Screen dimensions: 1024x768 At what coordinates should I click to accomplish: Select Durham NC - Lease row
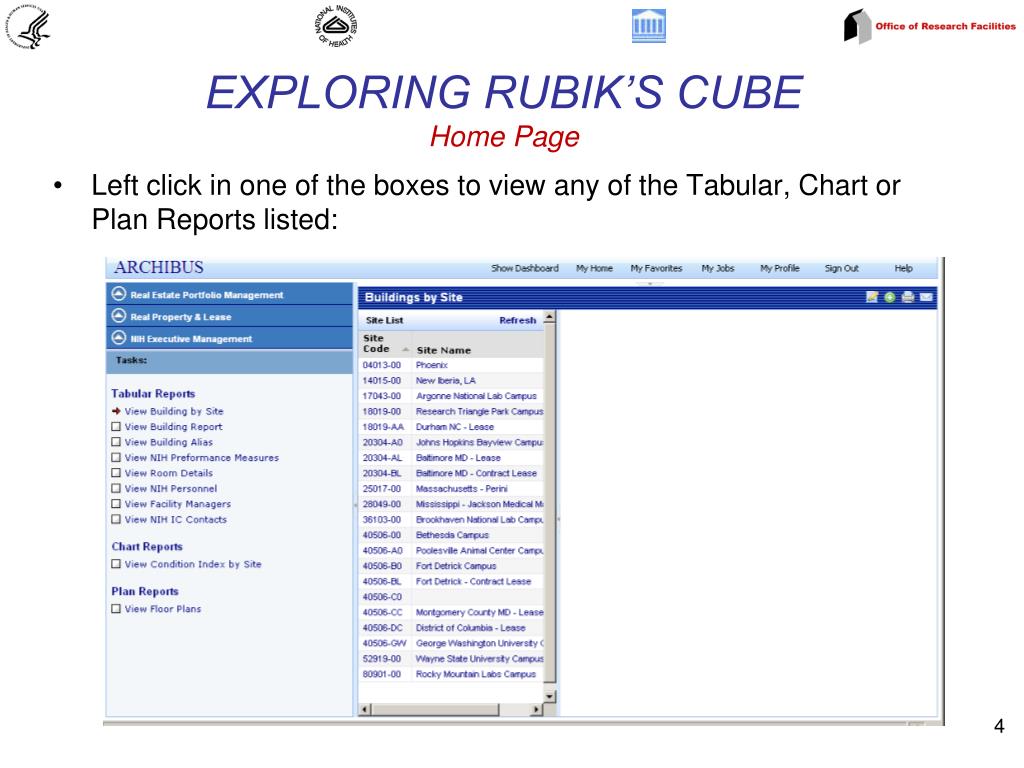click(x=451, y=426)
